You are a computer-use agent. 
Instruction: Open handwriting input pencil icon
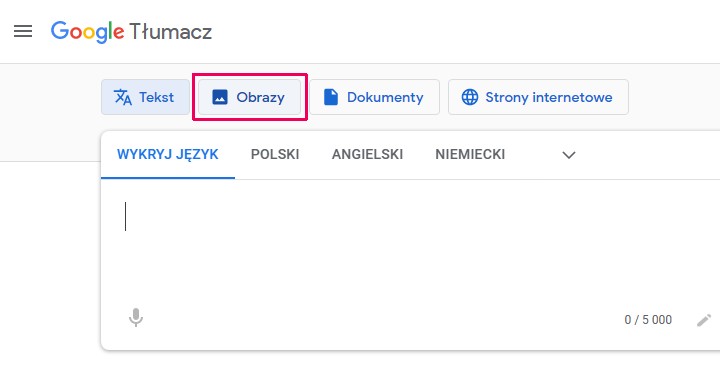(704, 320)
